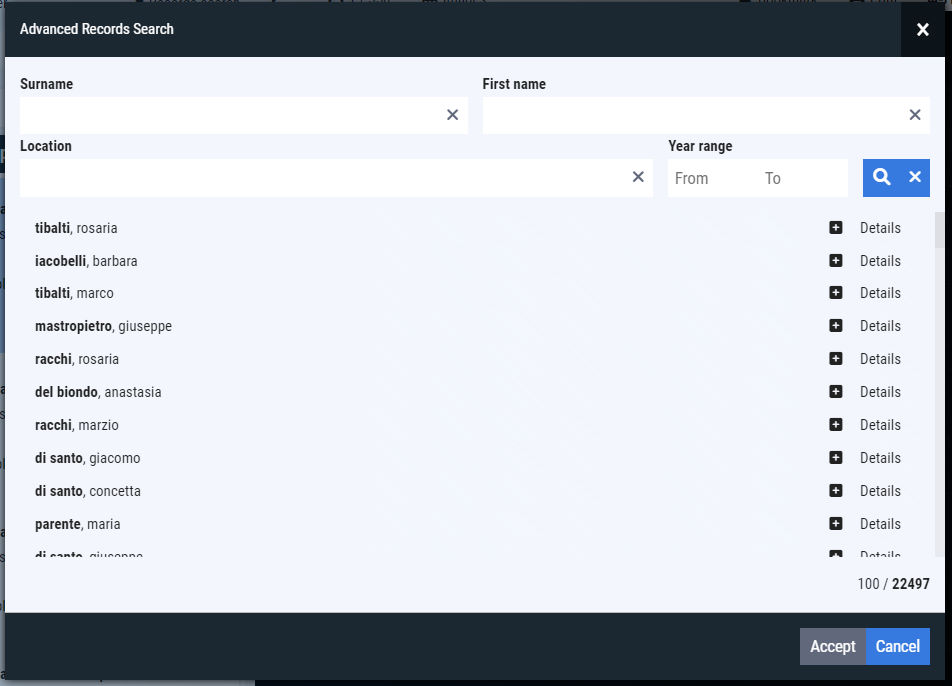Open Details for di santo, giacomo
This screenshot has width=952, height=686.
click(x=880, y=457)
